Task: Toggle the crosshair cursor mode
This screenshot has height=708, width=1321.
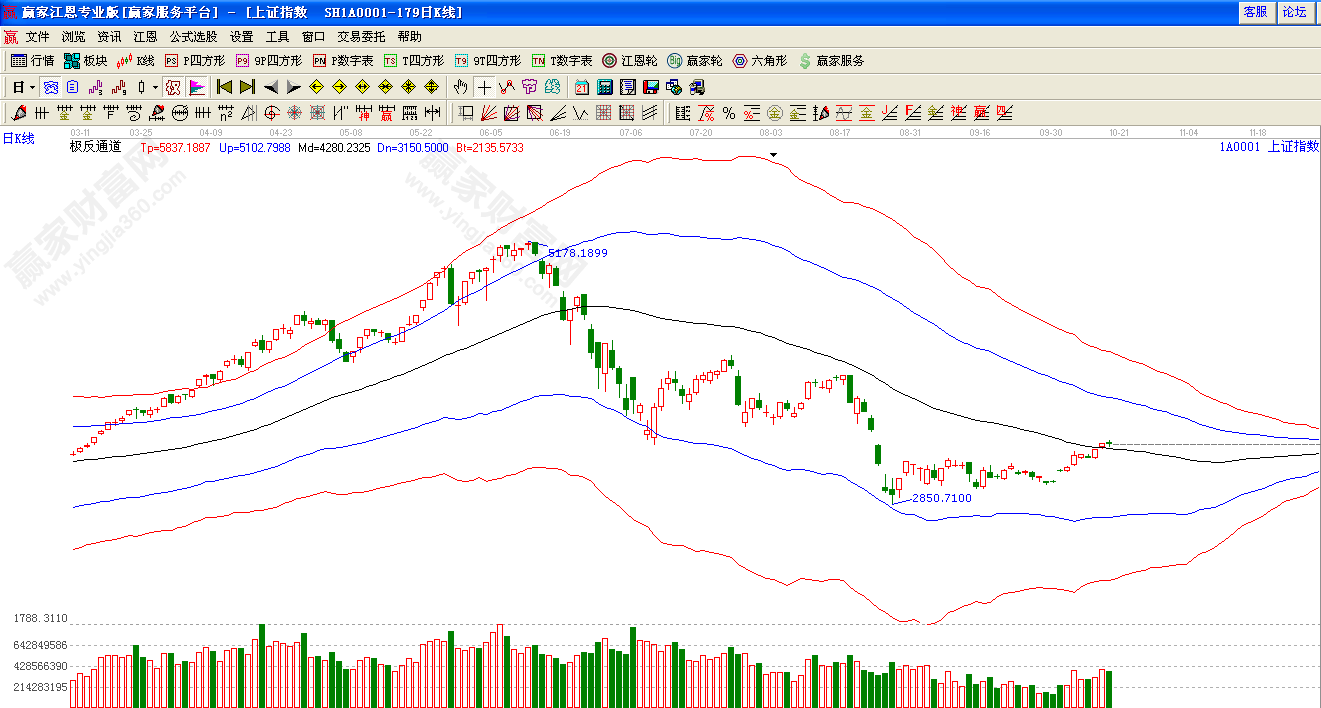Action: click(x=484, y=87)
